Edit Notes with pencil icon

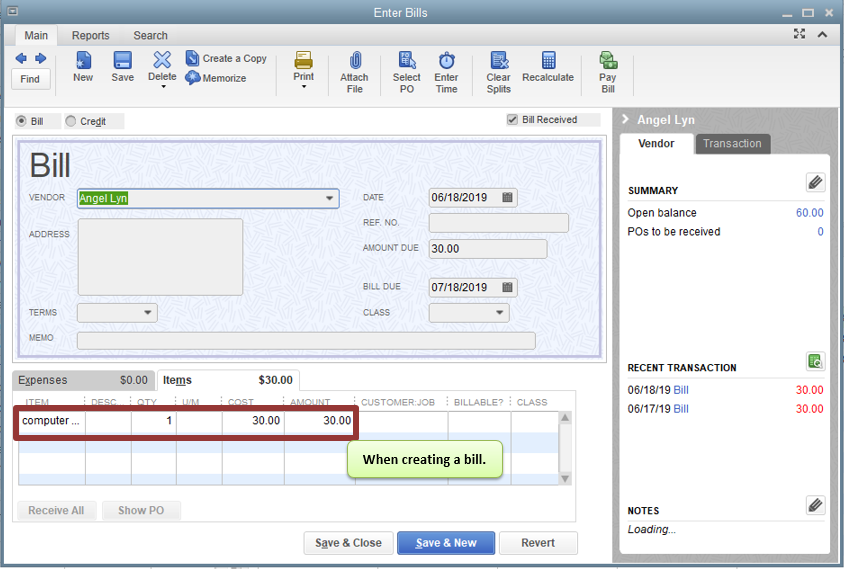tap(815, 505)
